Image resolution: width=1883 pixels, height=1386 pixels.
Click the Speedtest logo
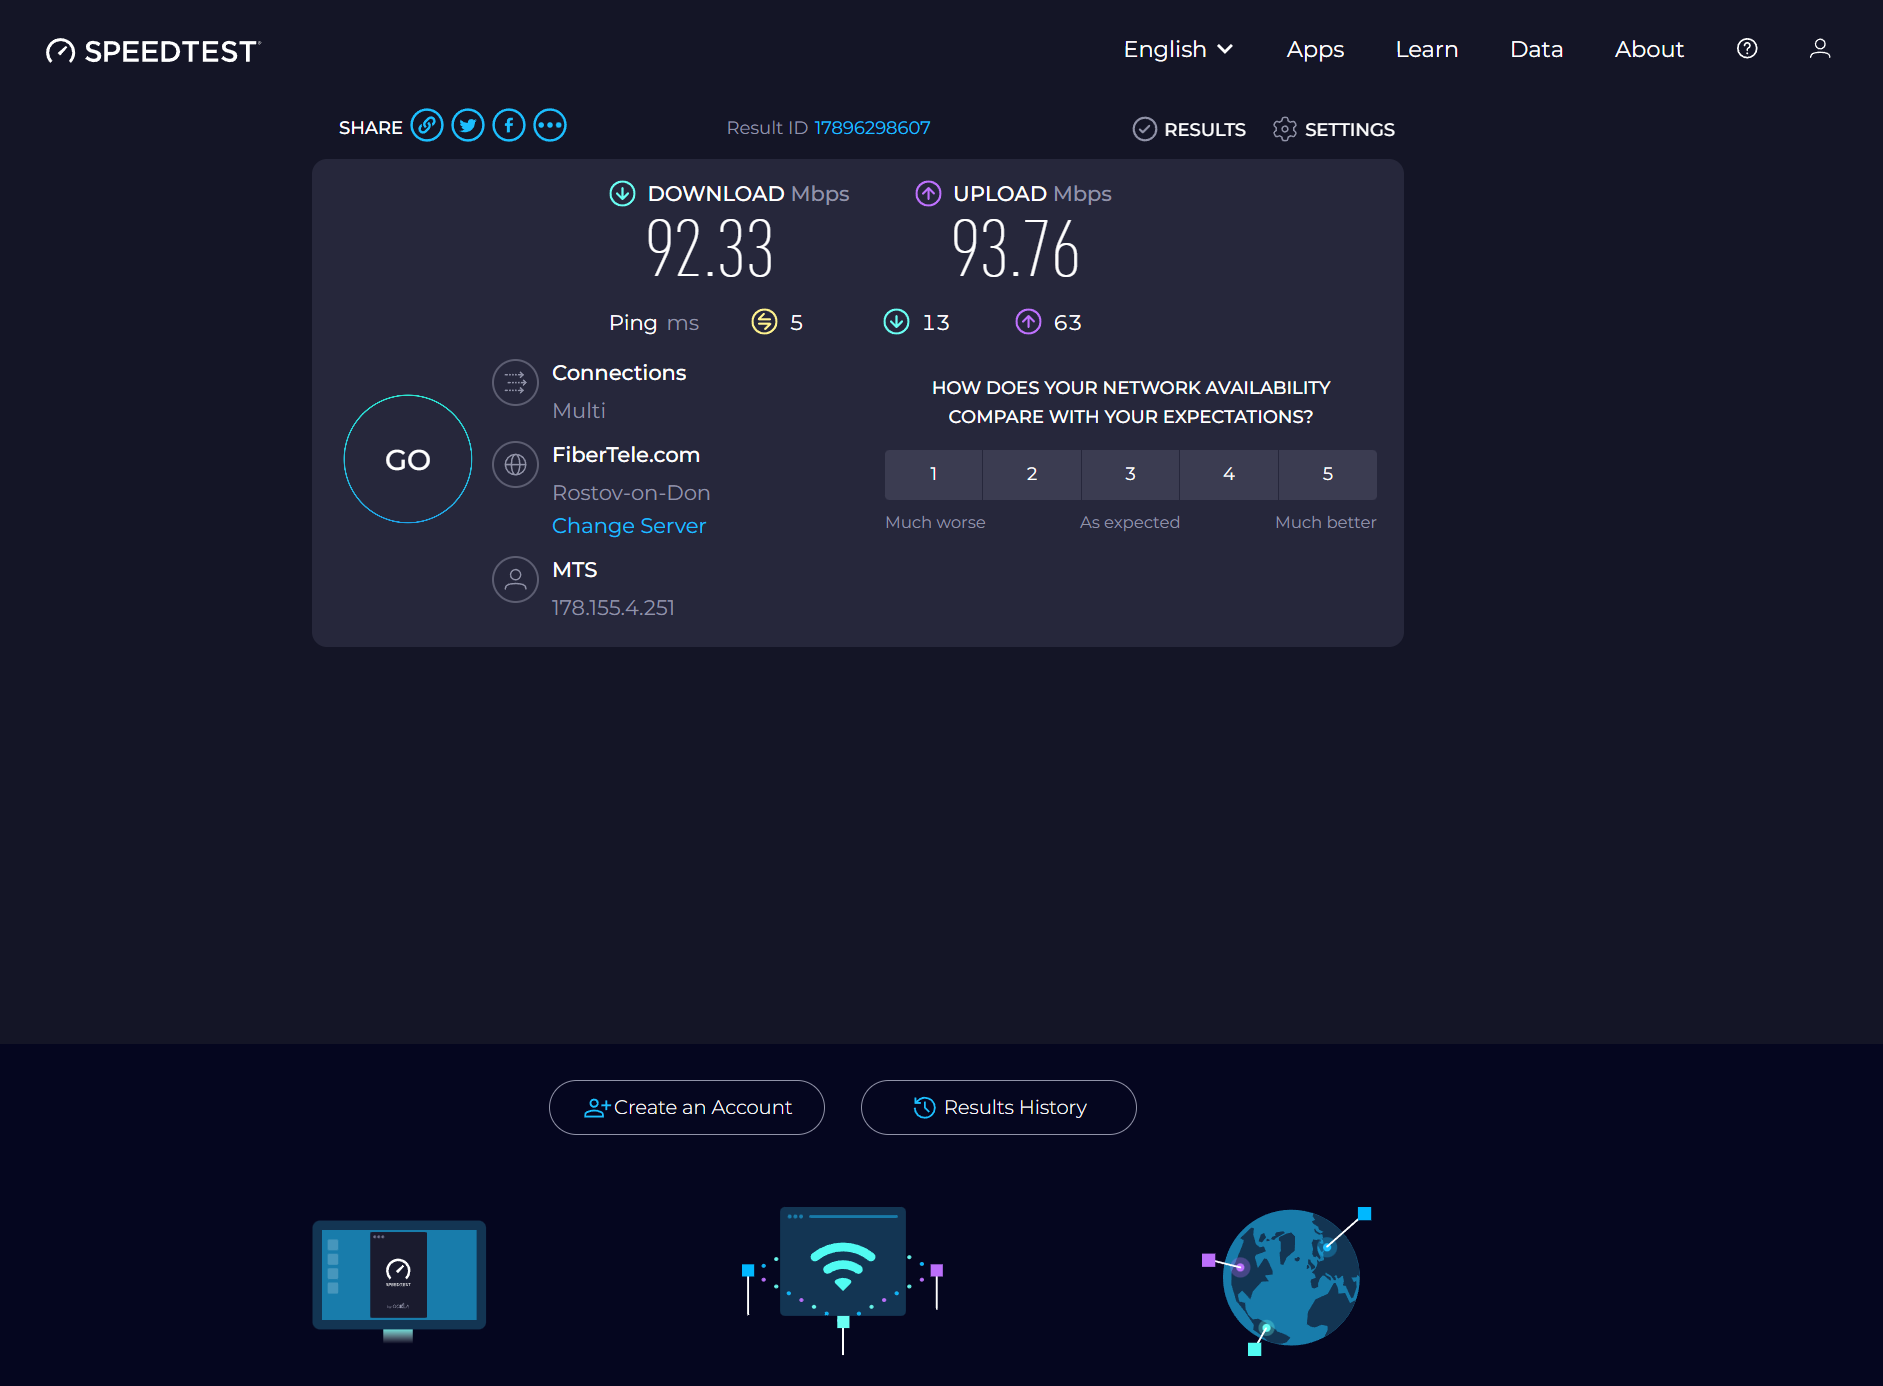tap(153, 51)
